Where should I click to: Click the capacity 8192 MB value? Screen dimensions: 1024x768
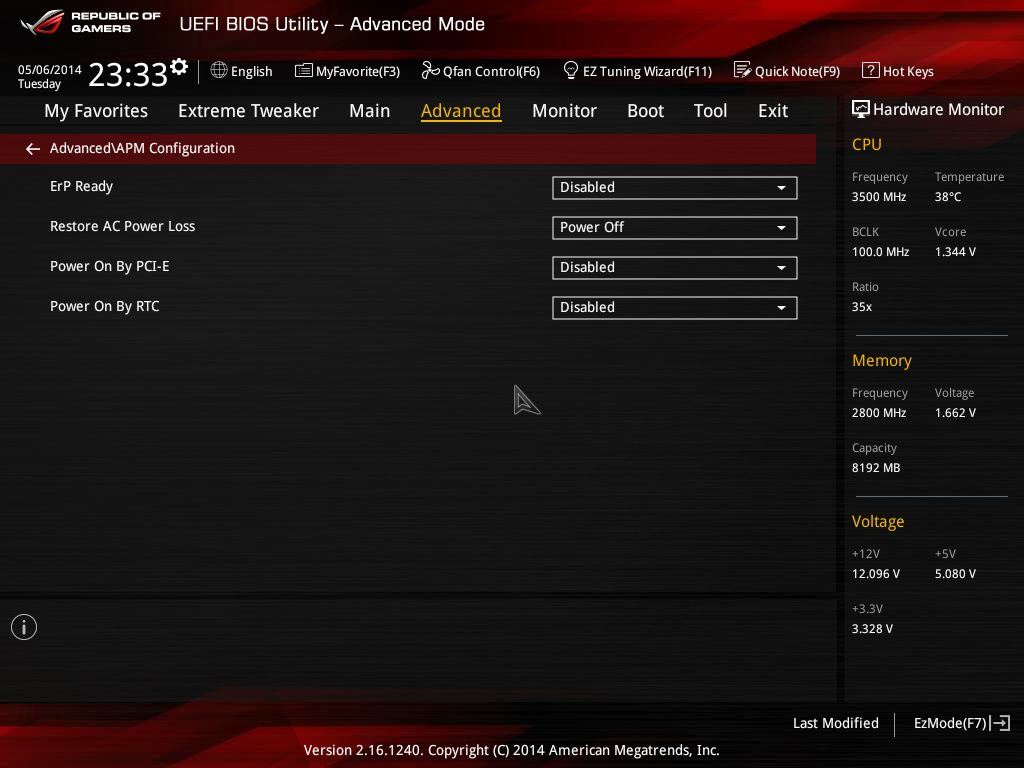coord(876,468)
